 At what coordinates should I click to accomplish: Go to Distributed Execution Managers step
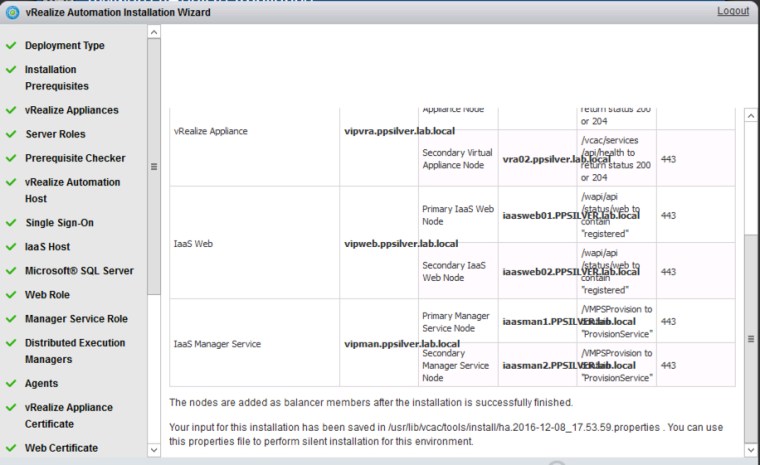point(75,351)
